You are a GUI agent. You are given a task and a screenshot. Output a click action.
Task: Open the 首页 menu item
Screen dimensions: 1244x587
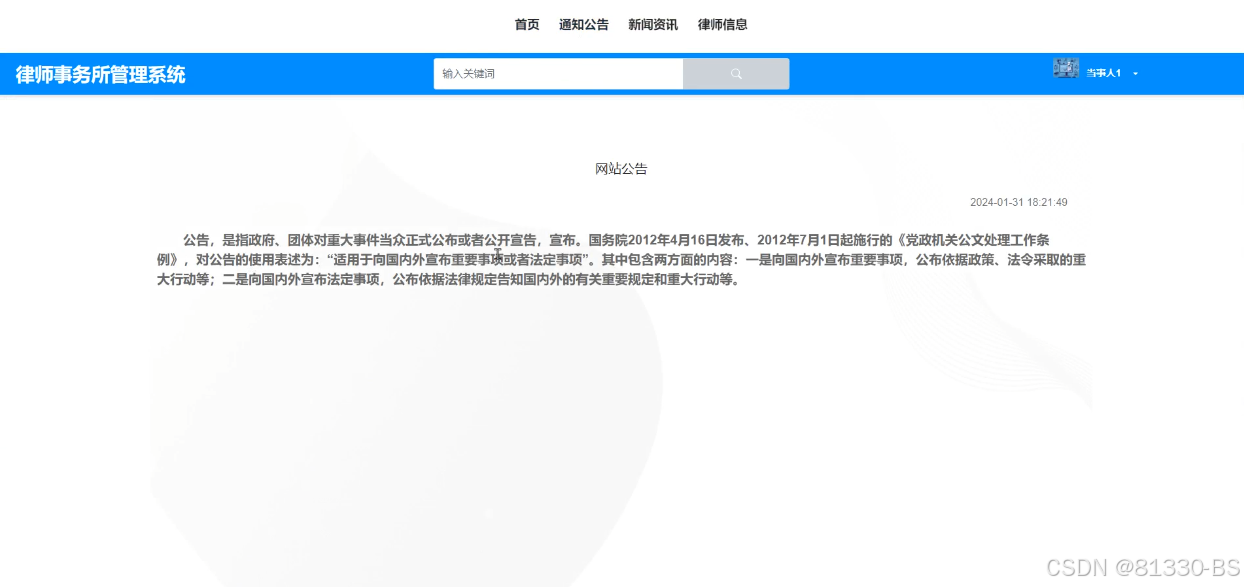pos(527,25)
